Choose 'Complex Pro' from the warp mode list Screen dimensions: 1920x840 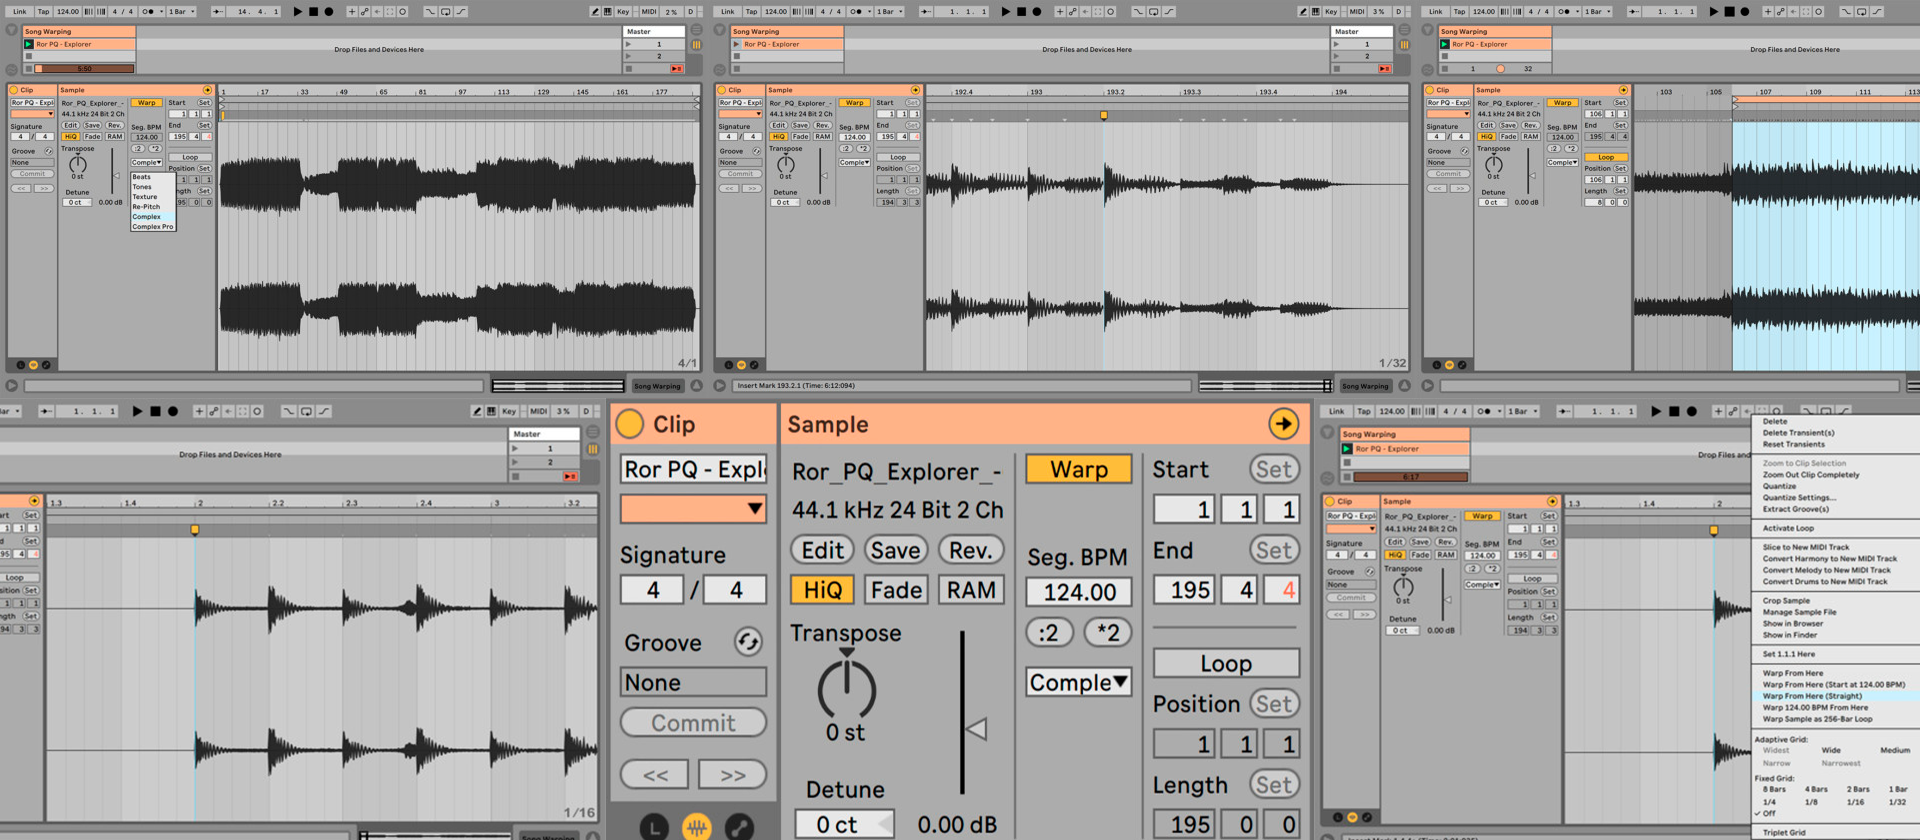tap(153, 227)
